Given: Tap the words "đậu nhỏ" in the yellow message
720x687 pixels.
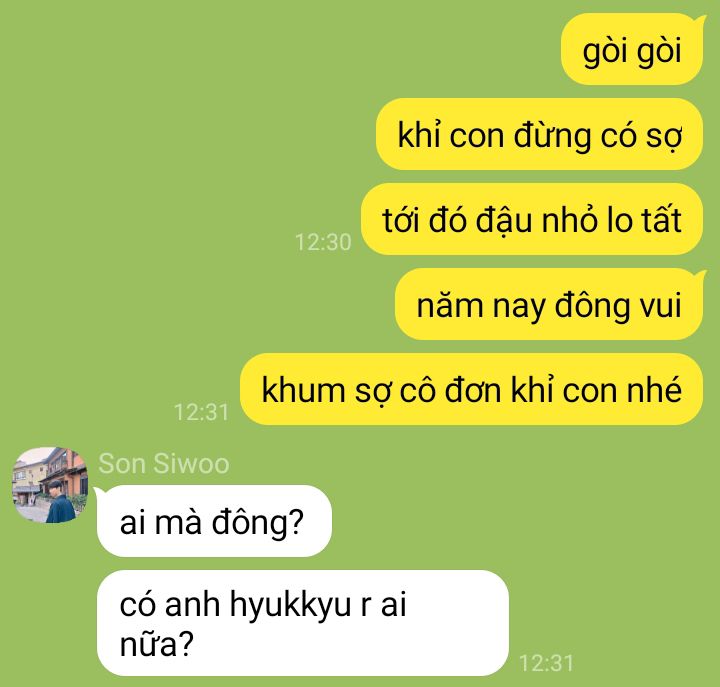Looking at the screenshot, I should pyautogui.click(x=535, y=220).
